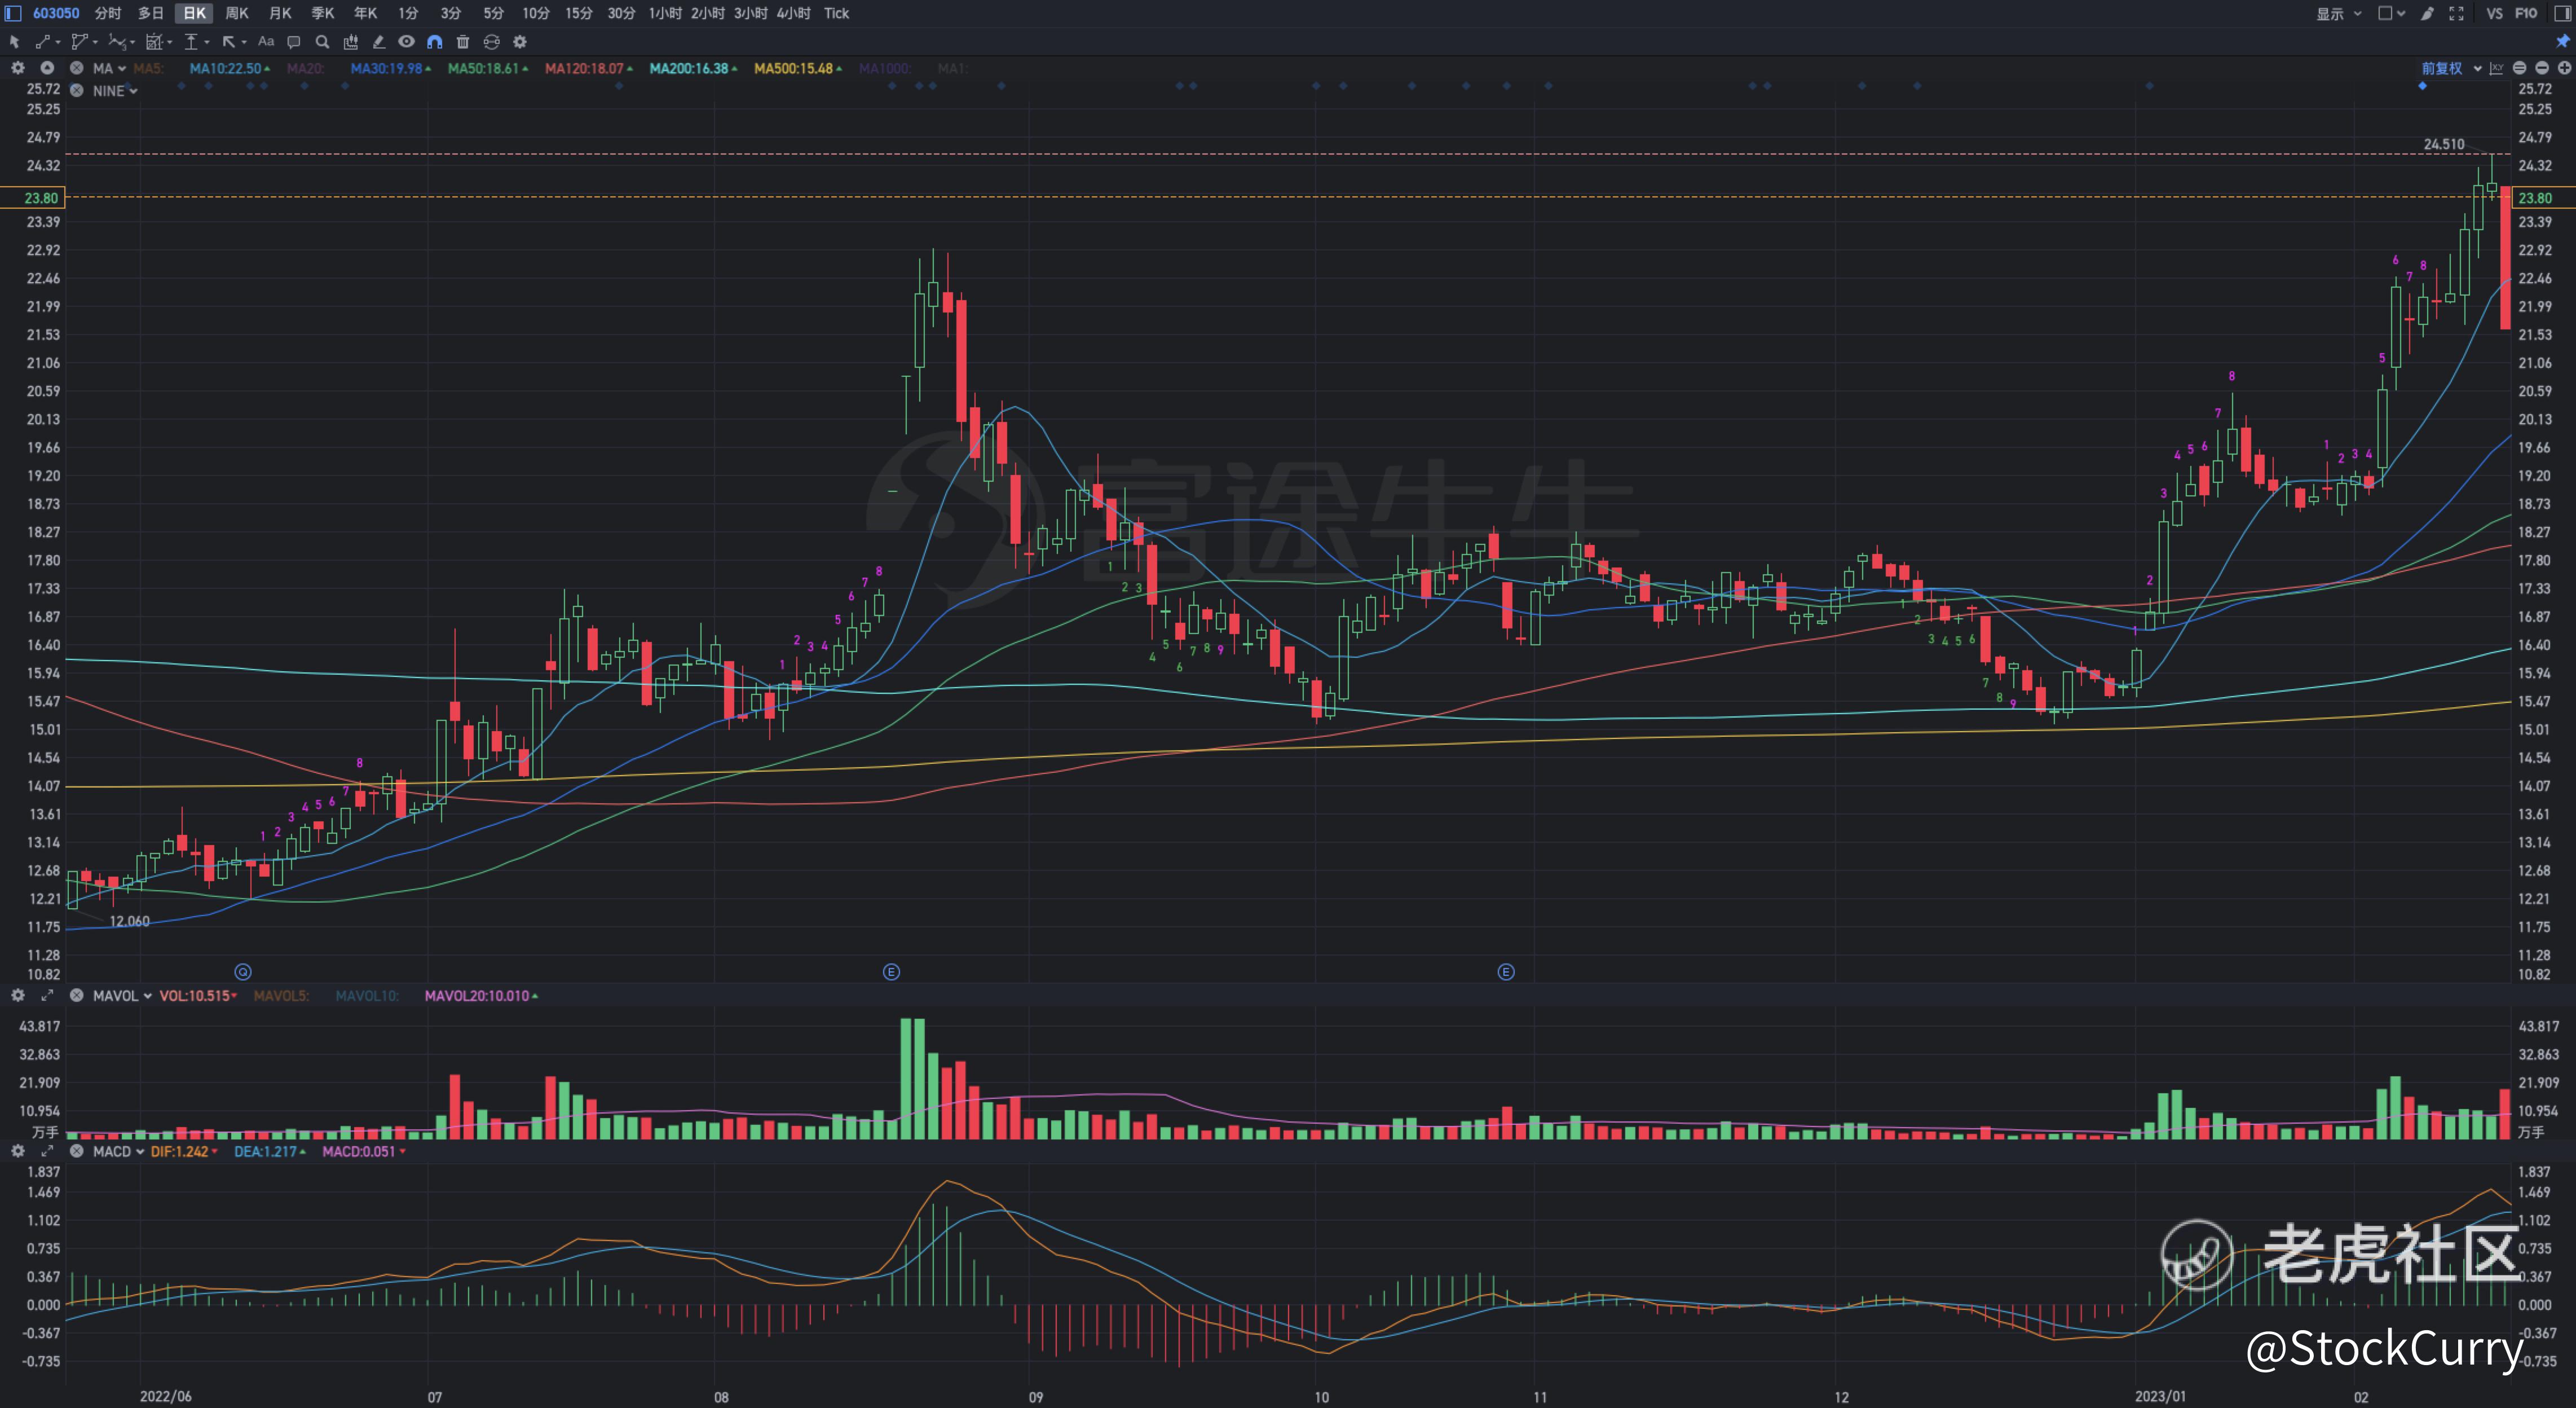Select the highlighter pen drawing tool
This screenshot has width=2576, height=1408.
[378, 42]
